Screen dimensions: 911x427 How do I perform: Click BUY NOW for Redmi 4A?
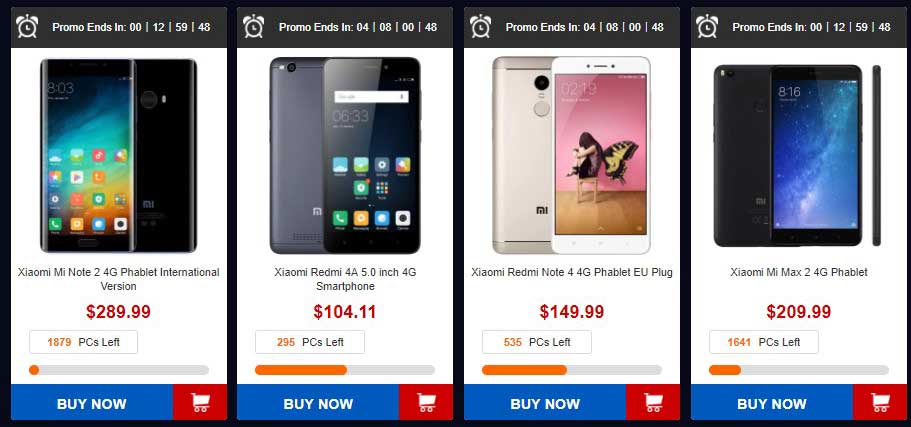click(x=318, y=402)
